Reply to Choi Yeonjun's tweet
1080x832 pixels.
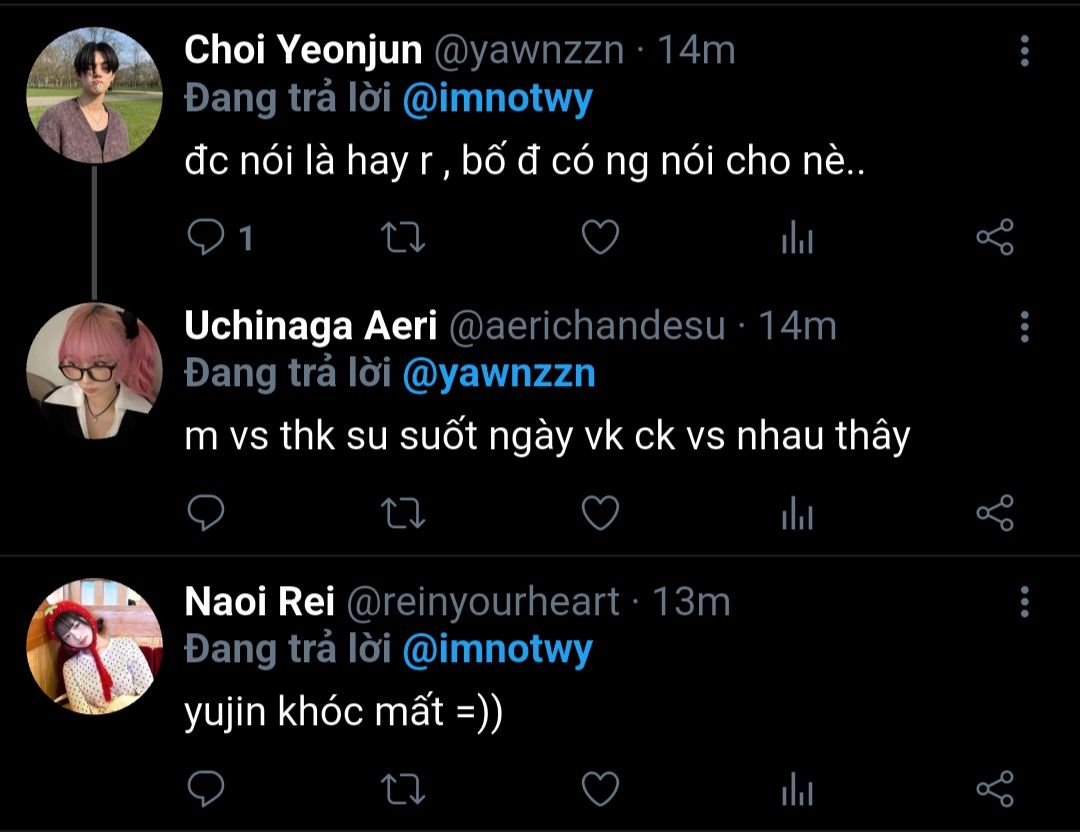click(x=207, y=238)
